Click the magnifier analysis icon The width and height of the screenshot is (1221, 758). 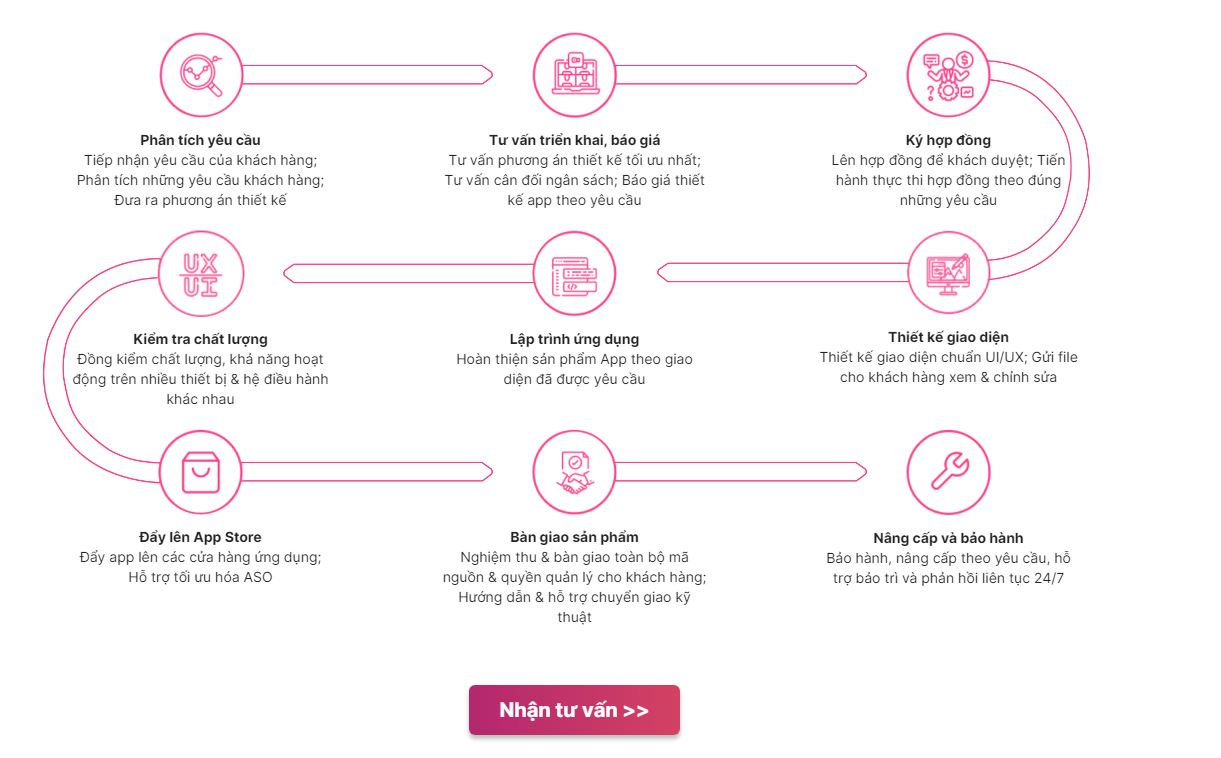click(201, 75)
